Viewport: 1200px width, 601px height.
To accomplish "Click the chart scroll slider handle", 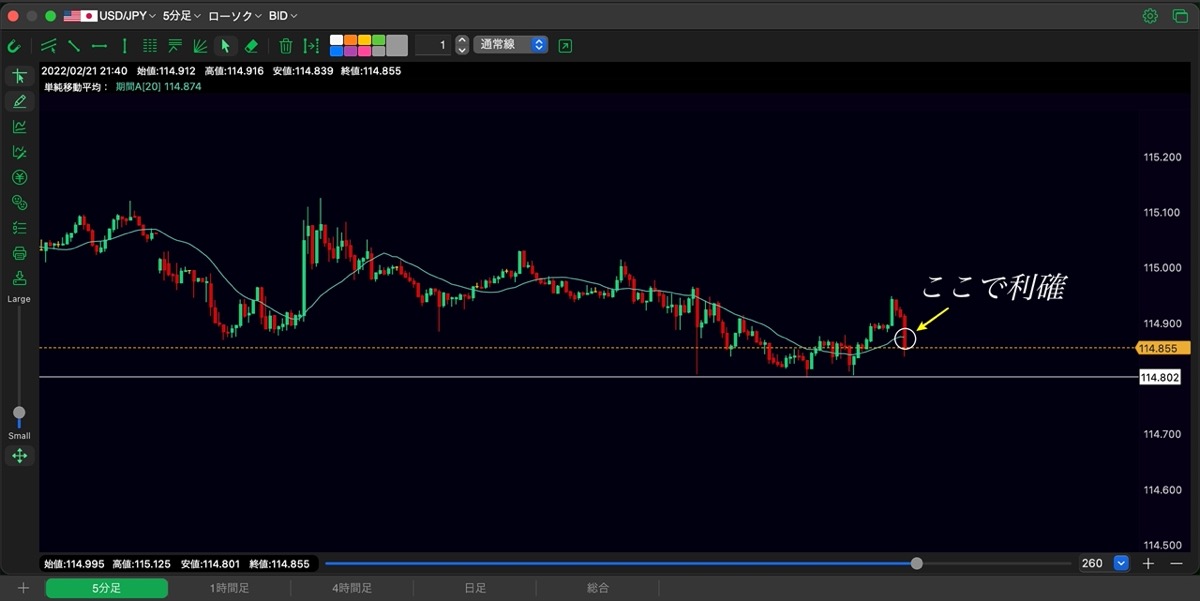I will tap(917, 564).
